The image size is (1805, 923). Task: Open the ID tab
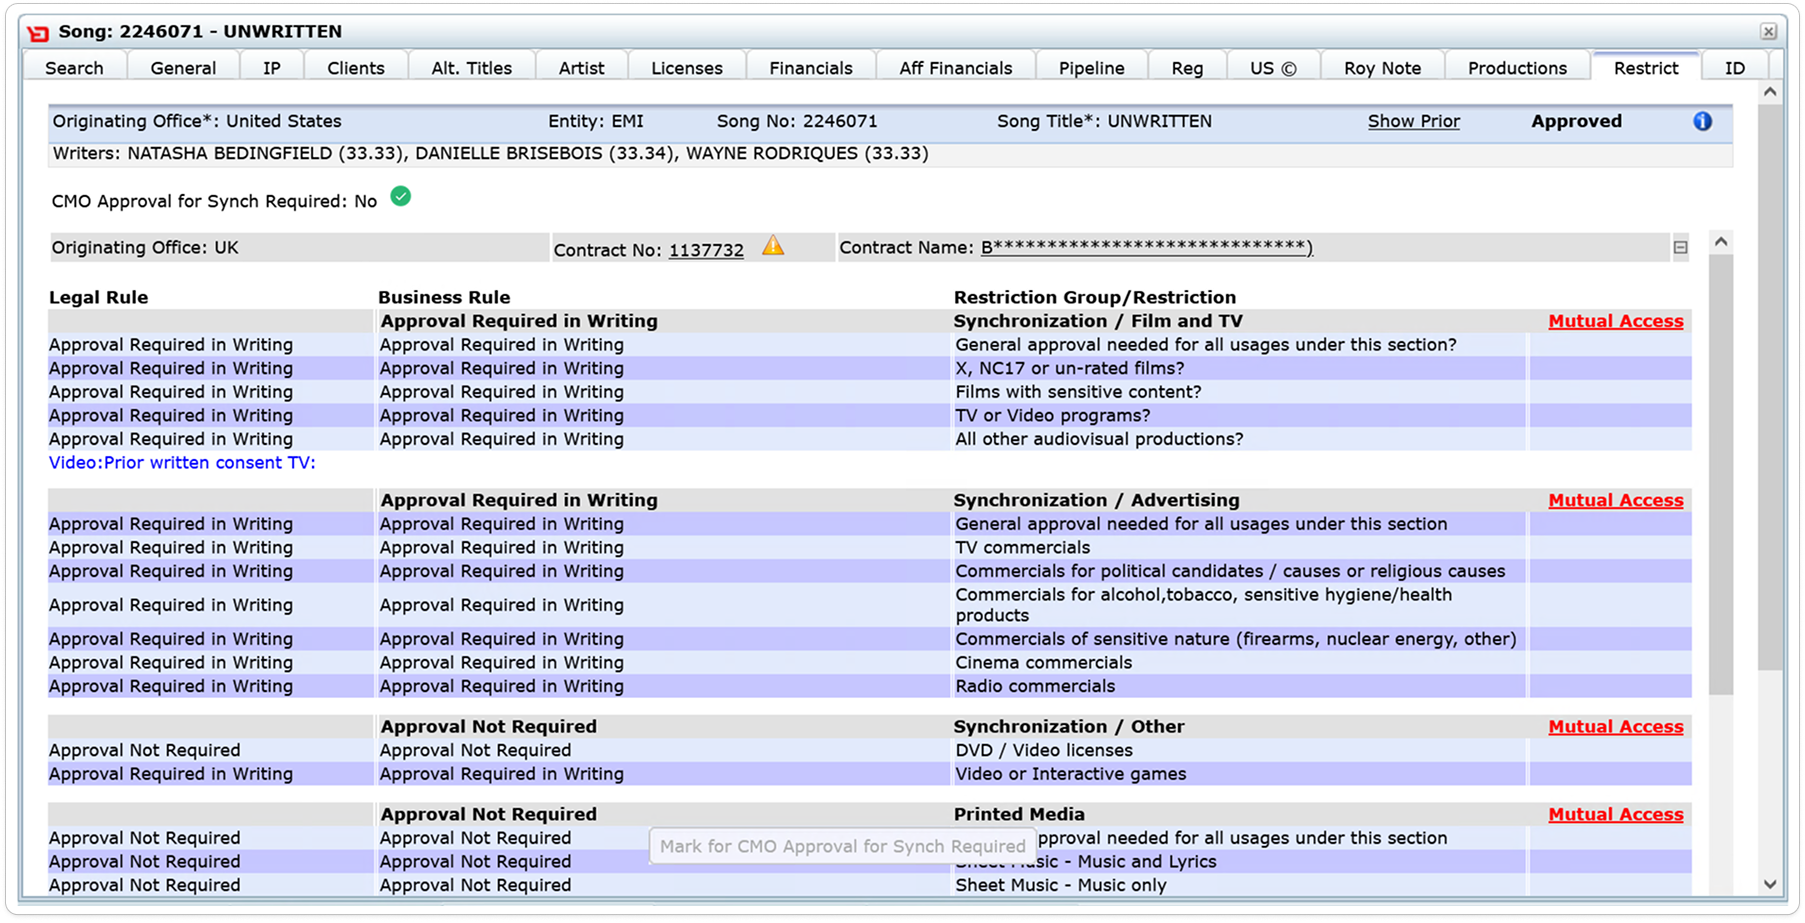pos(1735,68)
